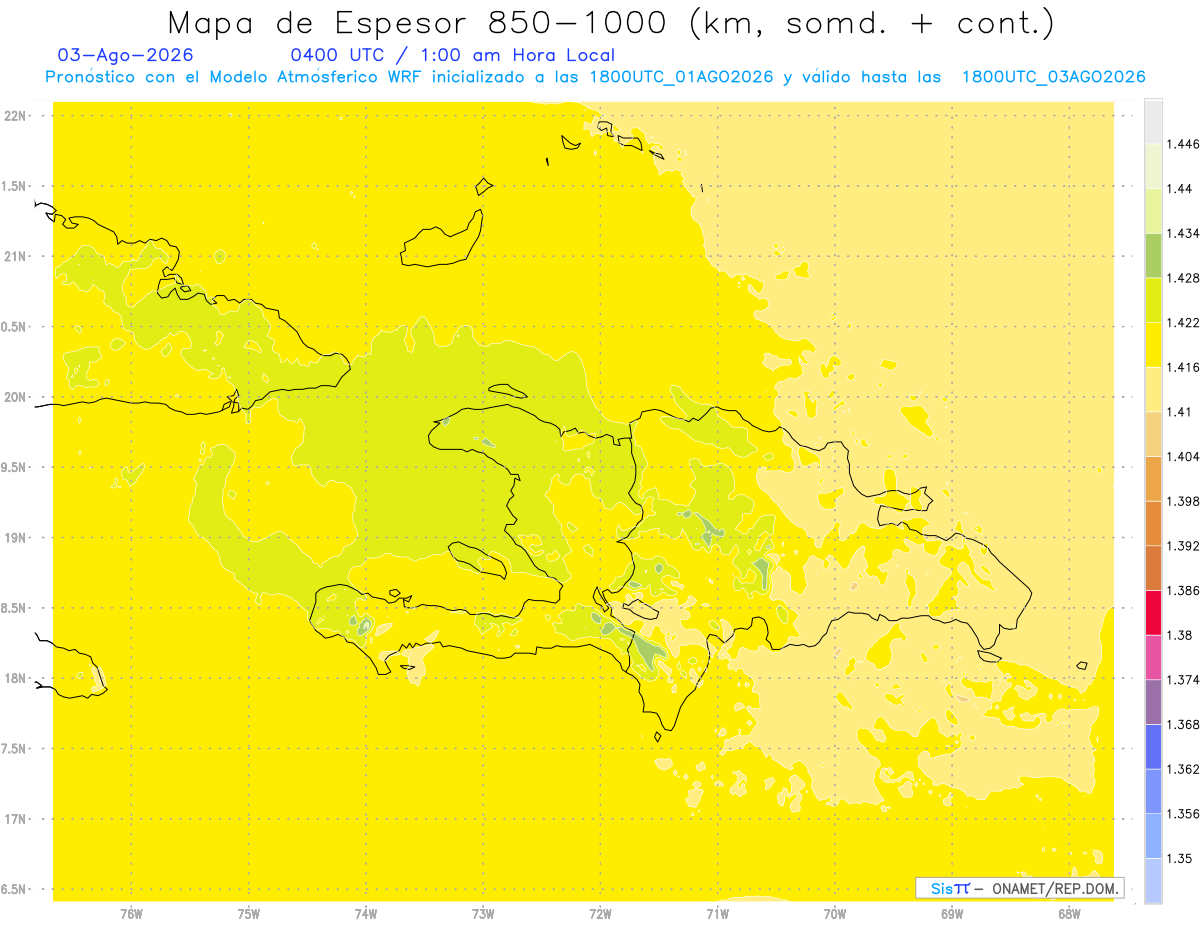
Task: Click the pink legend swatch between 1.374 and 1.38
Action: click(x=1153, y=657)
